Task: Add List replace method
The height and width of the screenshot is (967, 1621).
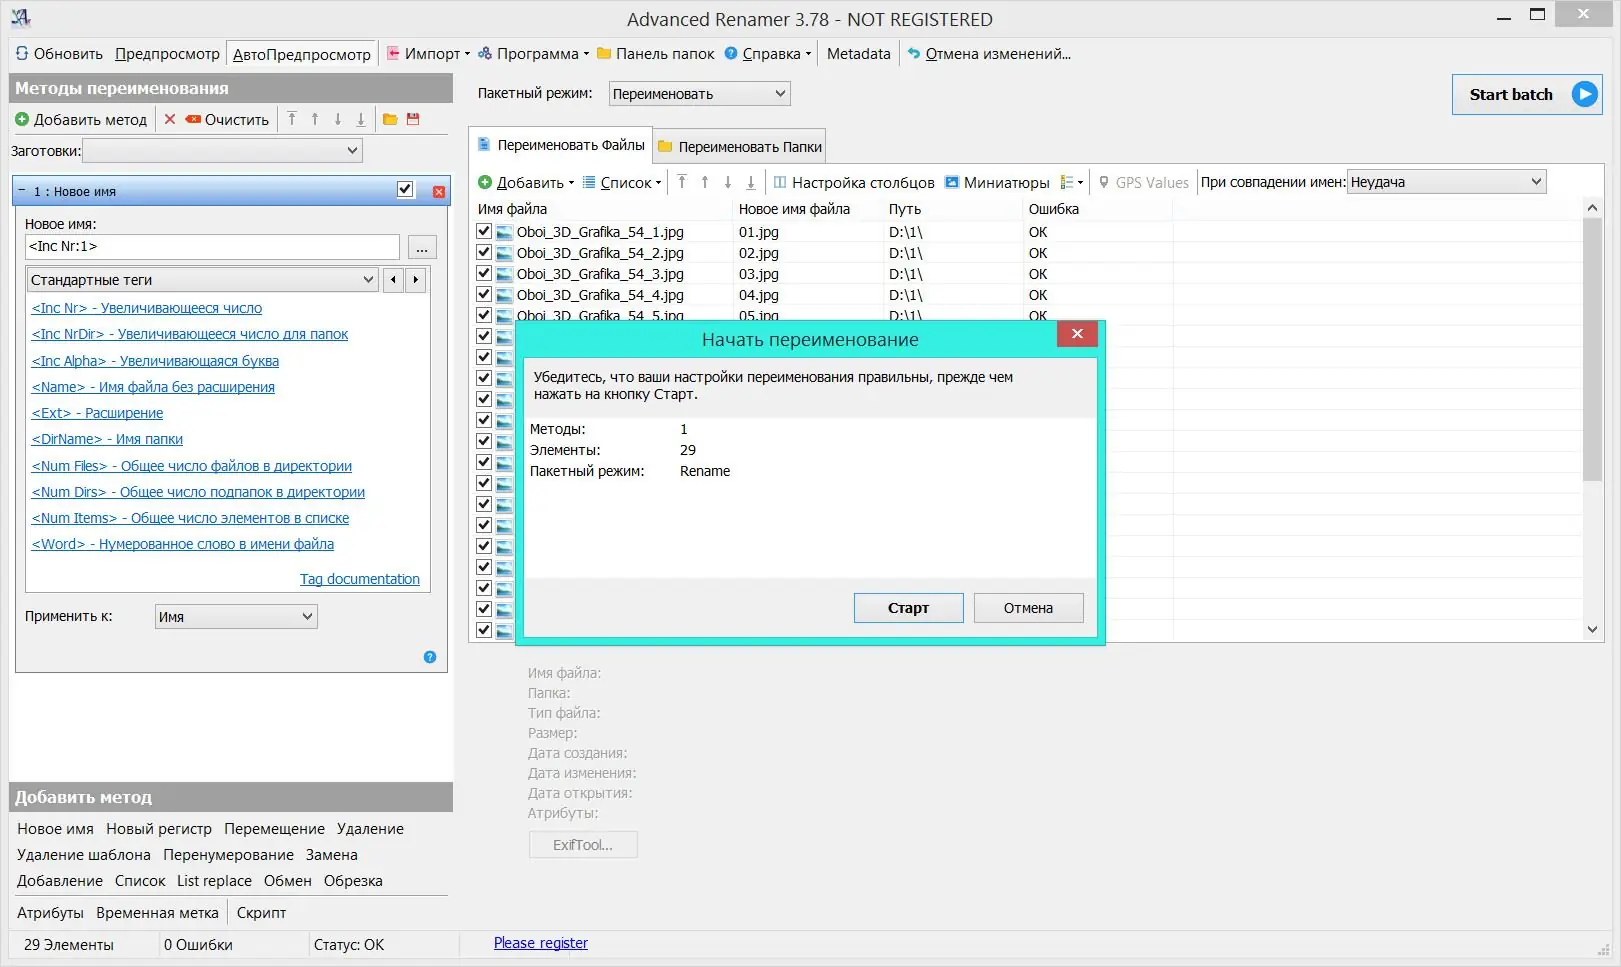Action: tap(214, 881)
